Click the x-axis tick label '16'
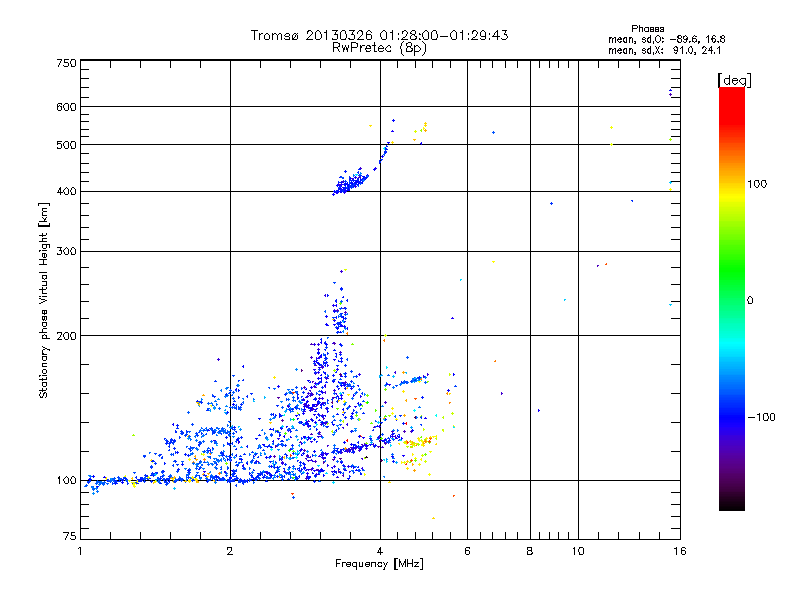This screenshot has width=800, height=600. 680,551
